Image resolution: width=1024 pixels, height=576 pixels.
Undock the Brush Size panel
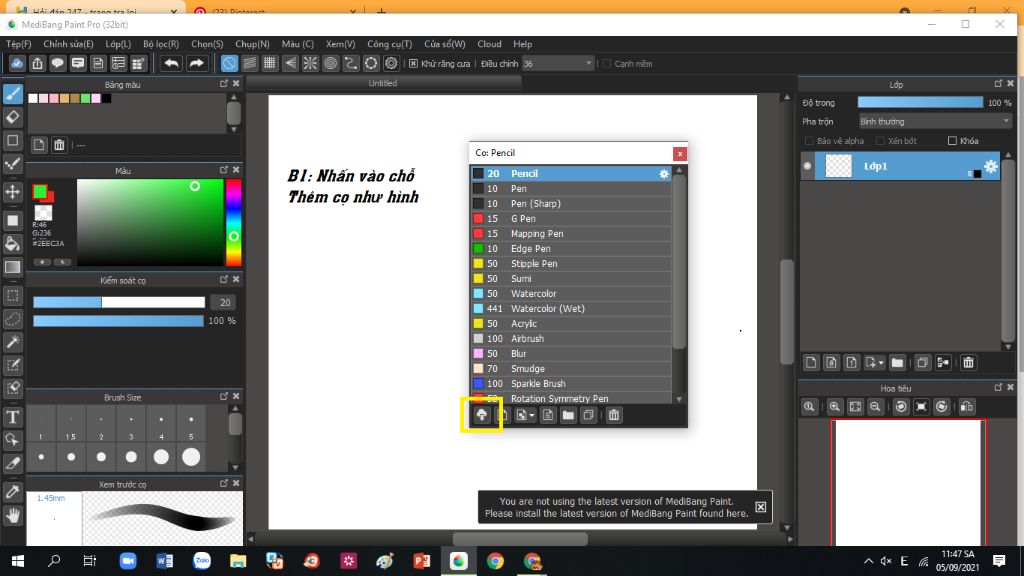(224, 396)
